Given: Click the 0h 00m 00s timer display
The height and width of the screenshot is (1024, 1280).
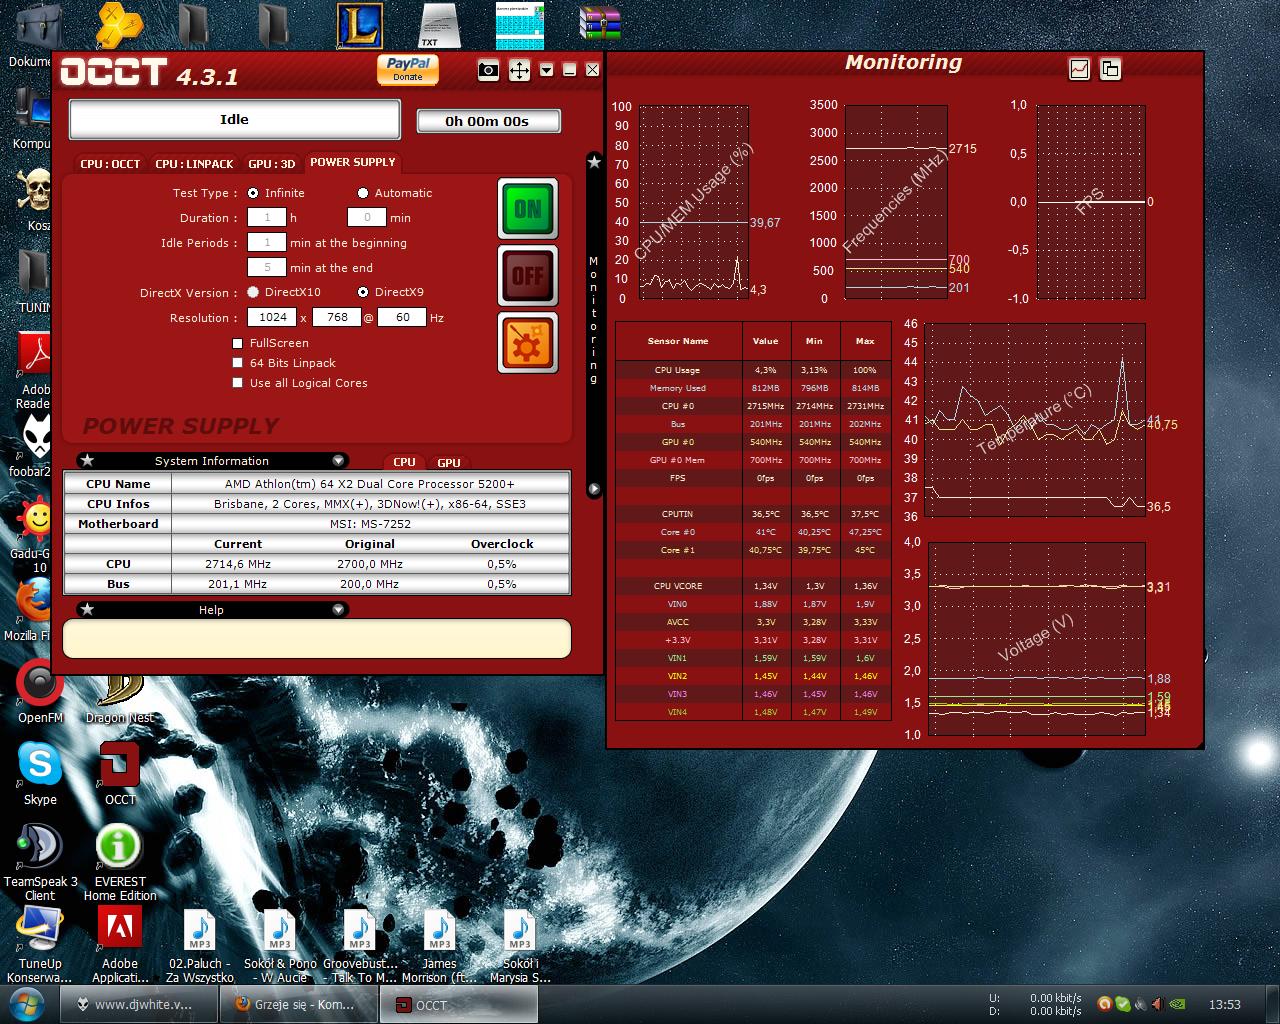Looking at the screenshot, I should [x=488, y=121].
